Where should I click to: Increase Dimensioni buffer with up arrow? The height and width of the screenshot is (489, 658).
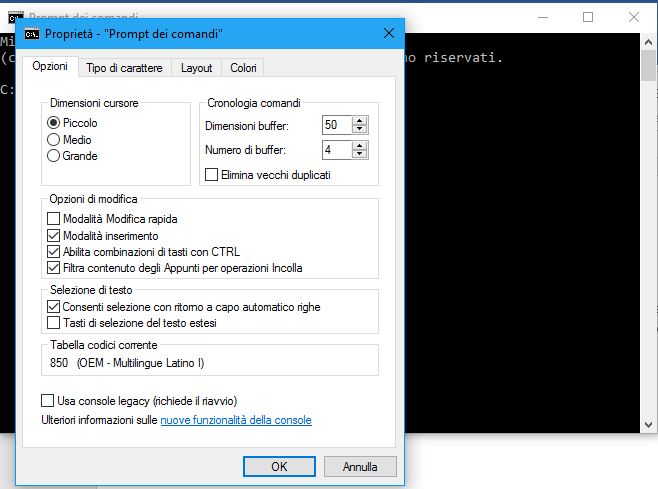point(360,121)
